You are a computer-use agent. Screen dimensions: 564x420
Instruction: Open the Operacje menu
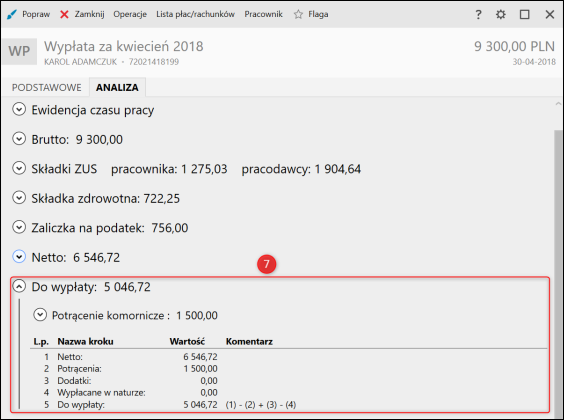click(130, 14)
